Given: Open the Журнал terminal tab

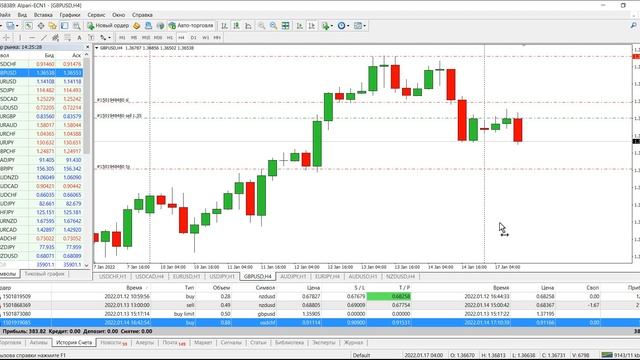Looking at the screenshot, I should (353, 343).
